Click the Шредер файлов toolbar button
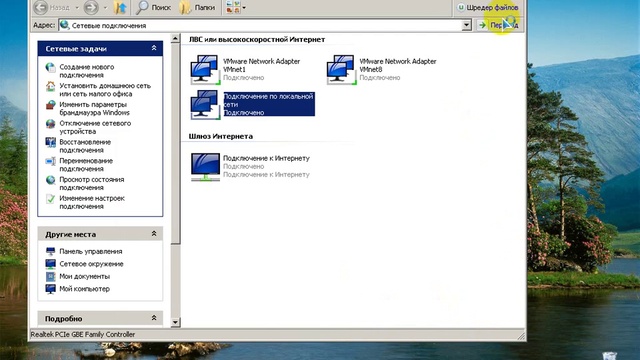Viewport: 640px width, 360px height. tap(488, 7)
